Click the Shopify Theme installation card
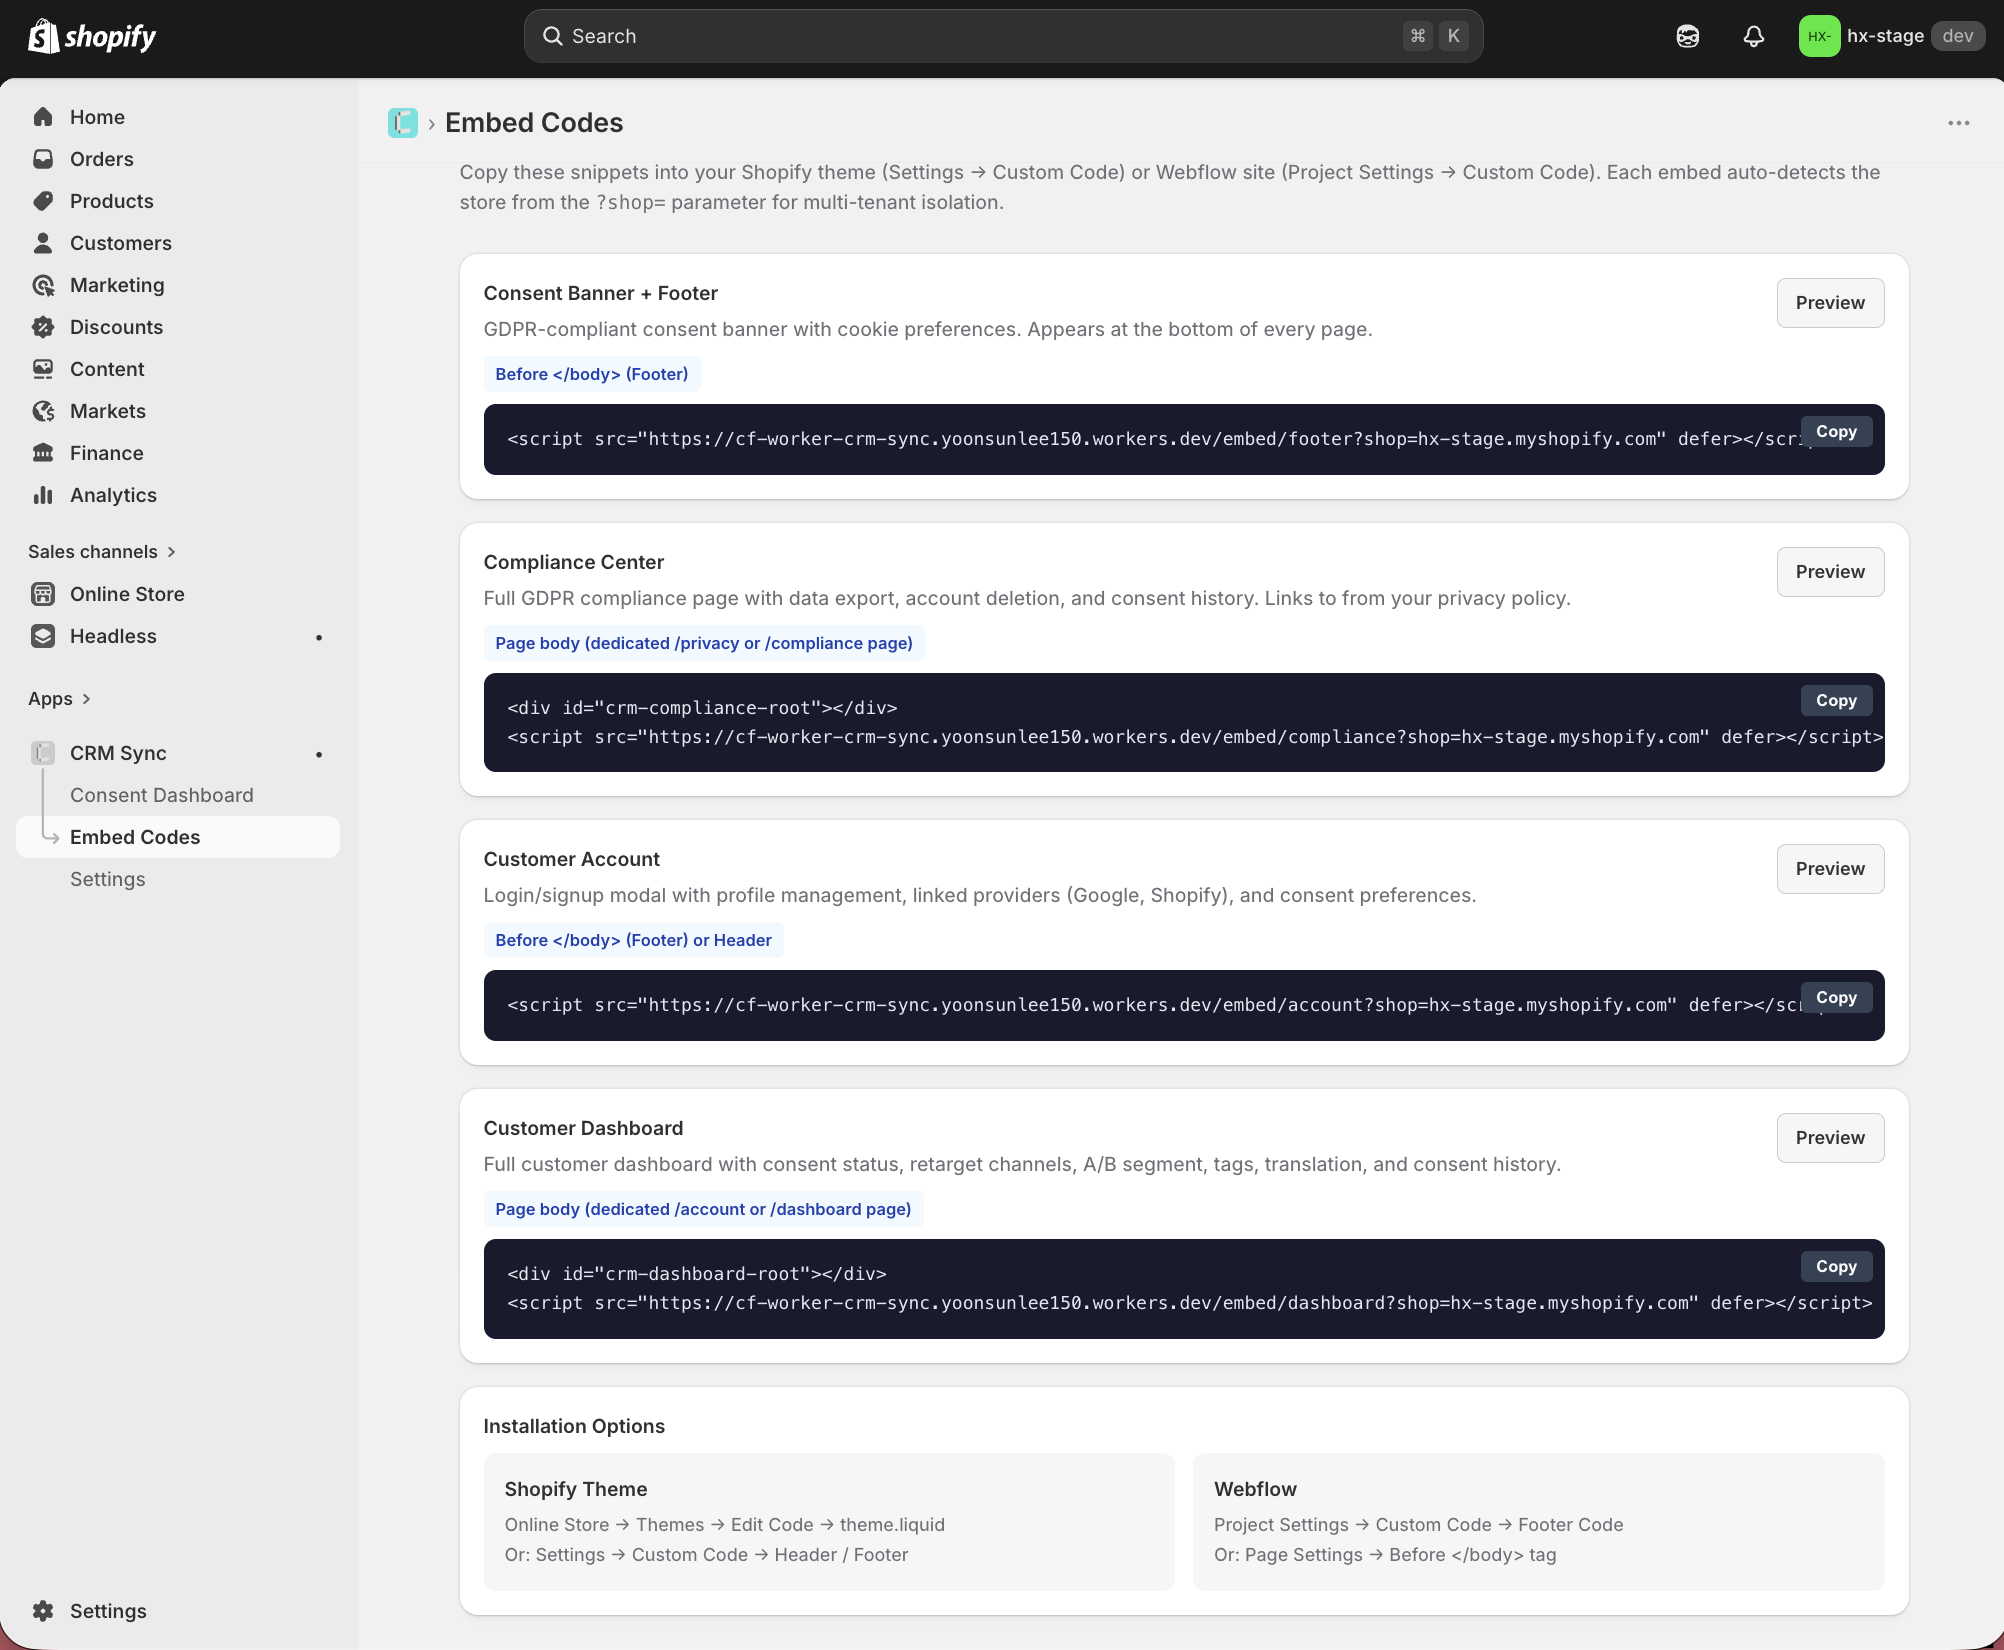This screenshot has width=2004, height=1650. [829, 1522]
